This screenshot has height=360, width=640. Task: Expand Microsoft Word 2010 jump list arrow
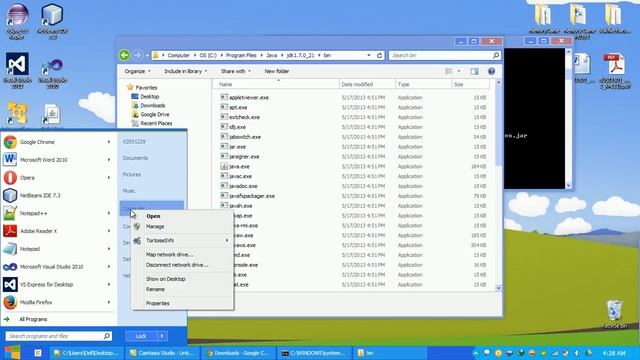pos(109,160)
